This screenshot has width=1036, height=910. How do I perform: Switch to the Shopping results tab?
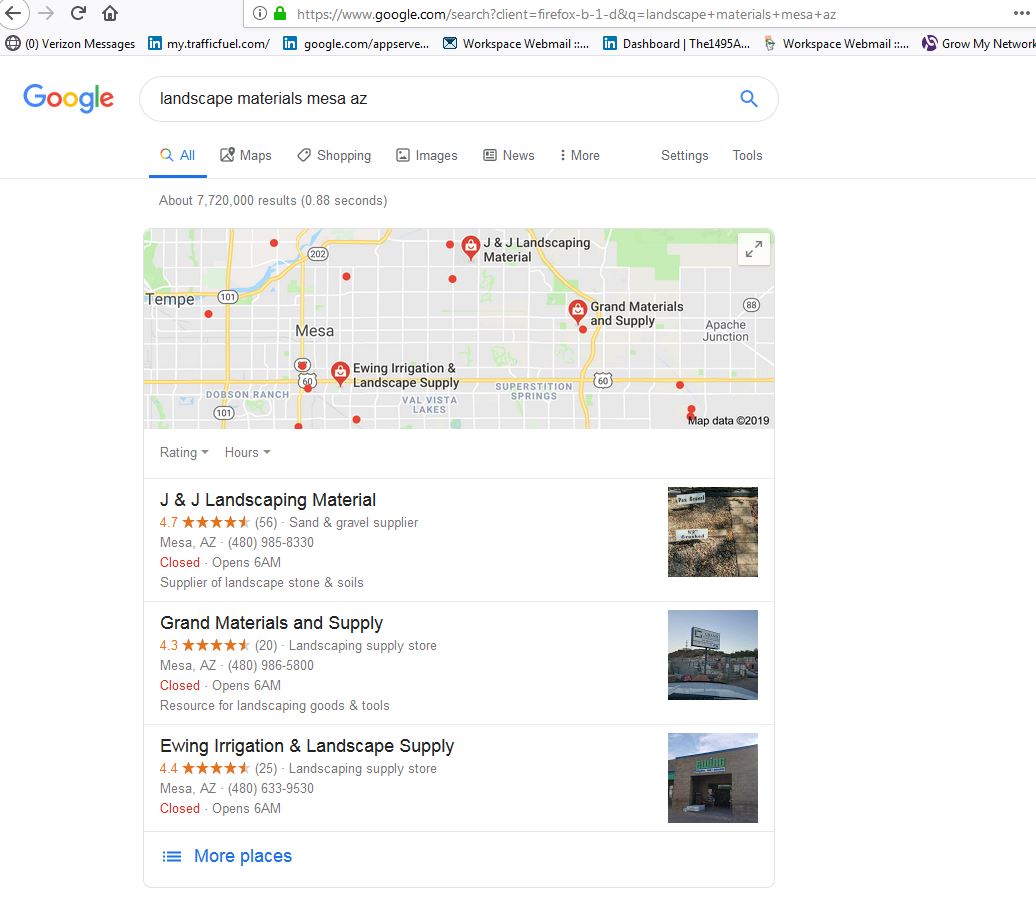coord(334,155)
